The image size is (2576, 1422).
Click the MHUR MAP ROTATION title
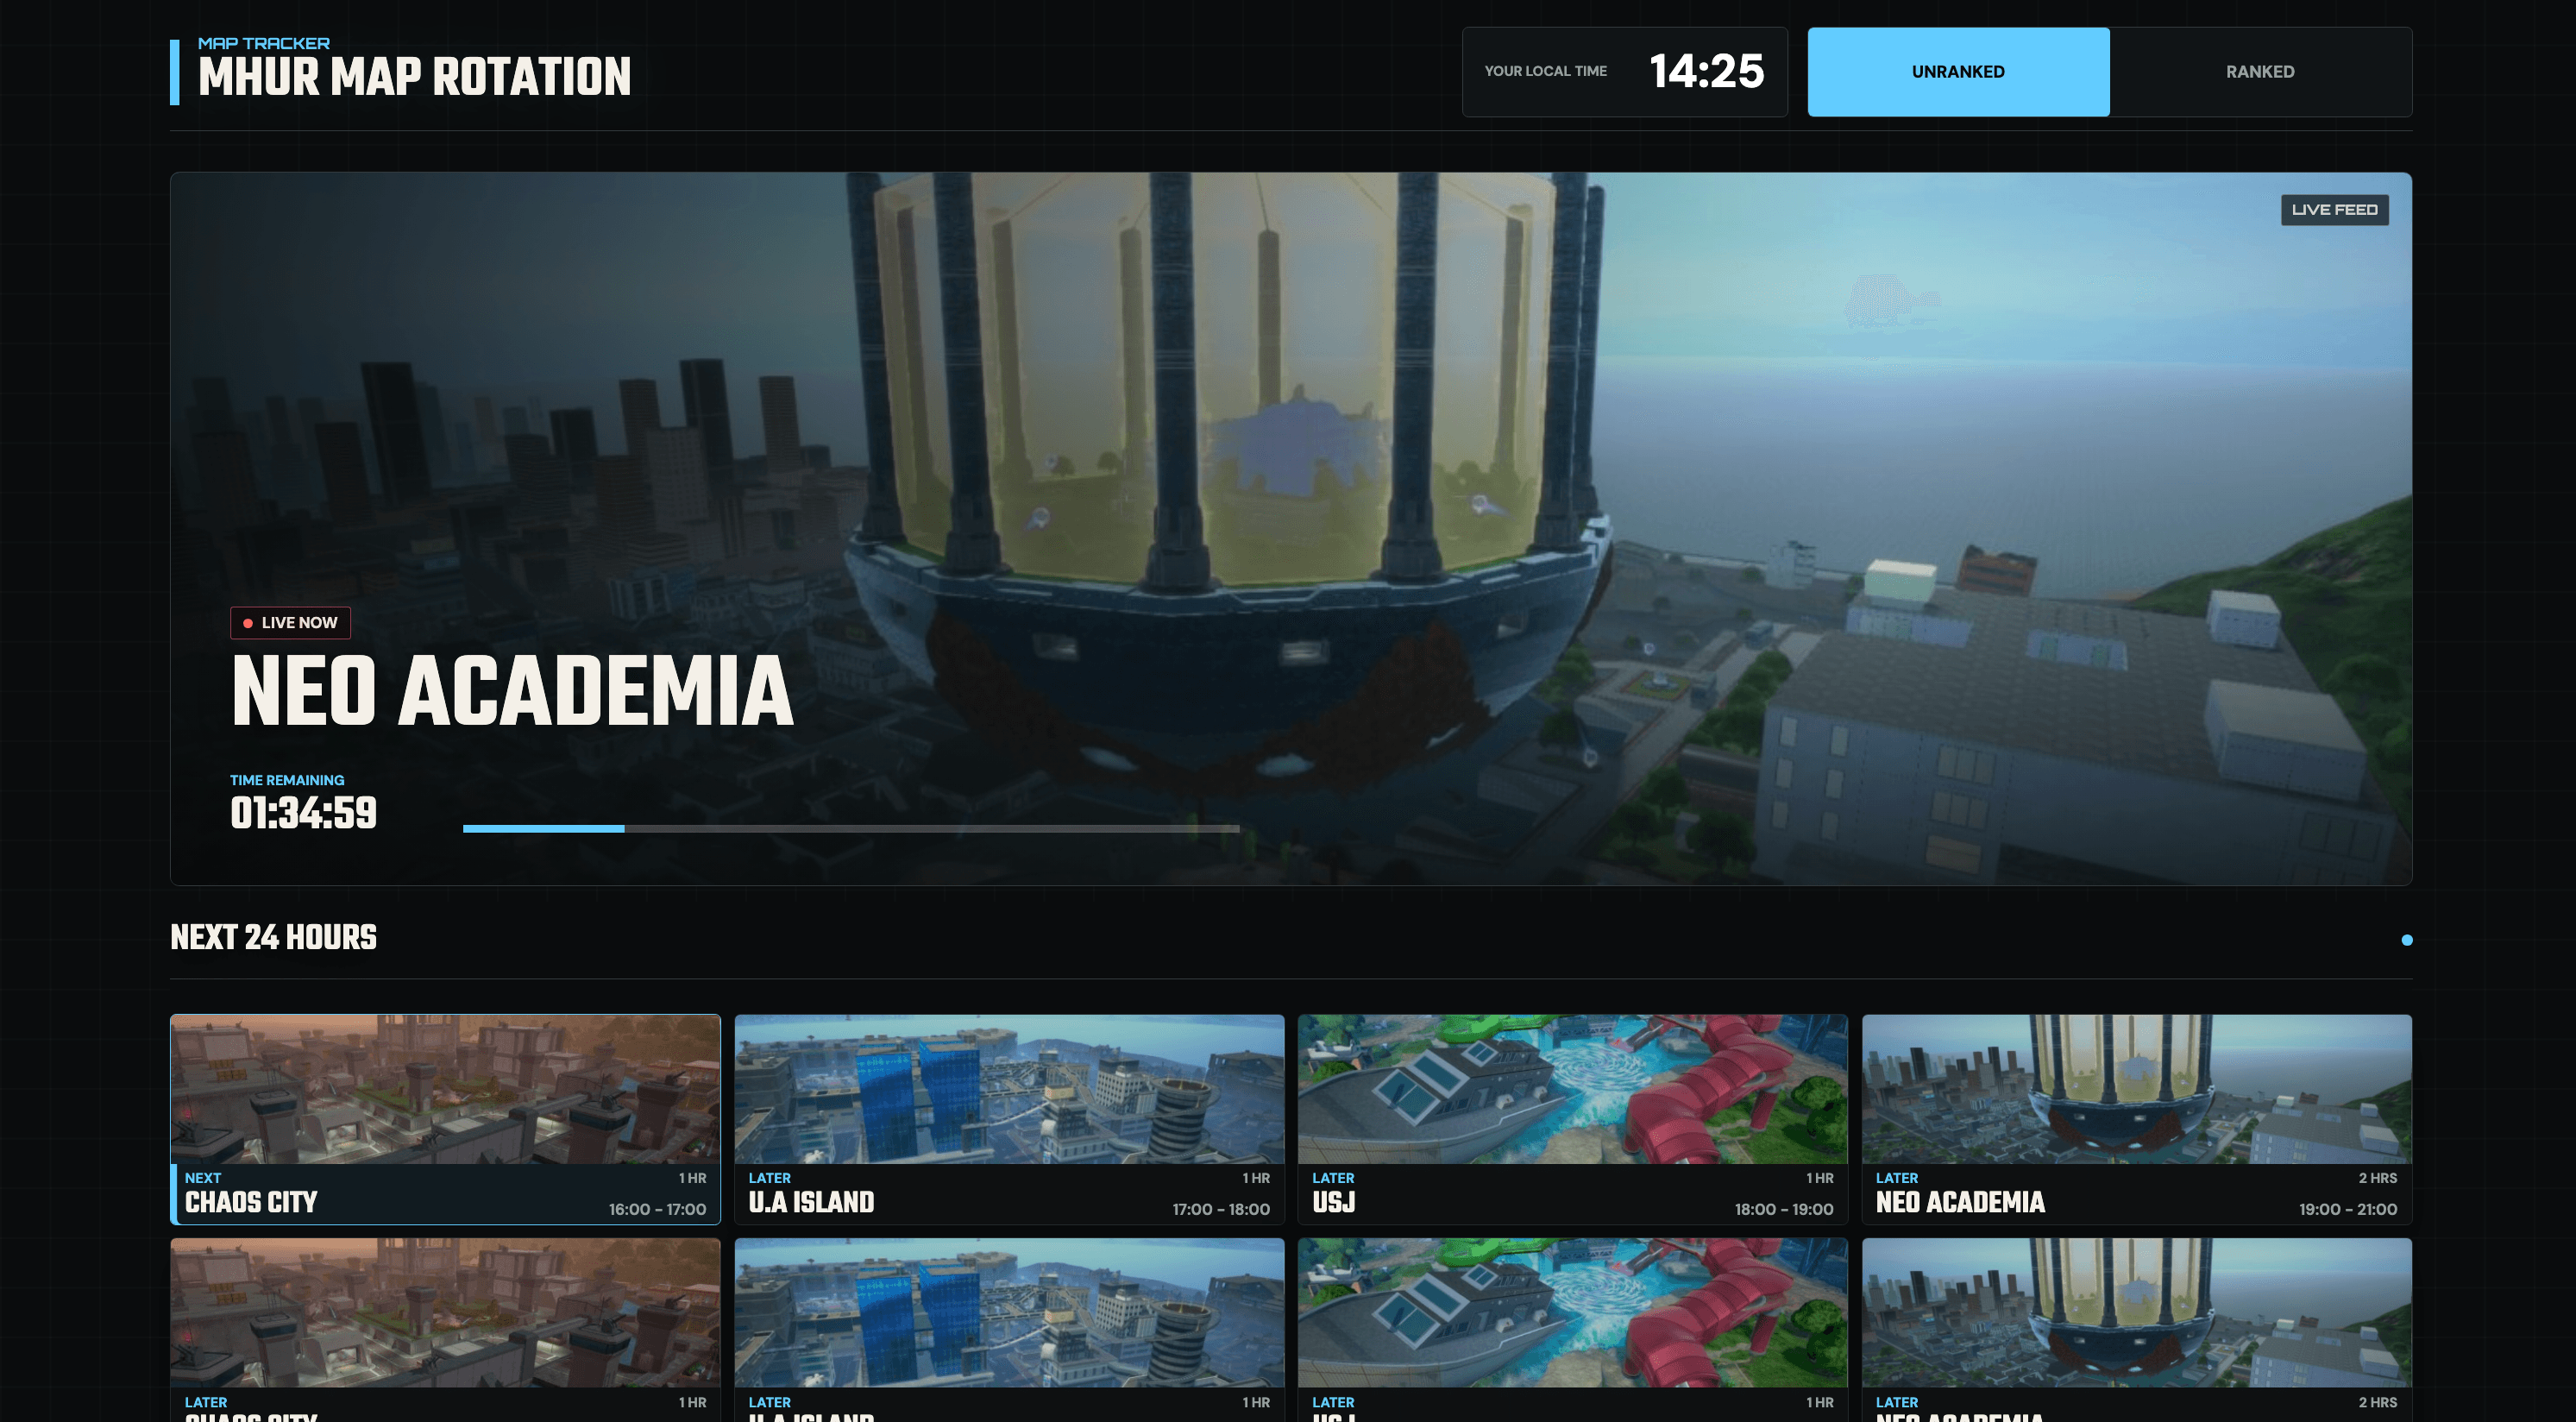pyautogui.click(x=414, y=77)
